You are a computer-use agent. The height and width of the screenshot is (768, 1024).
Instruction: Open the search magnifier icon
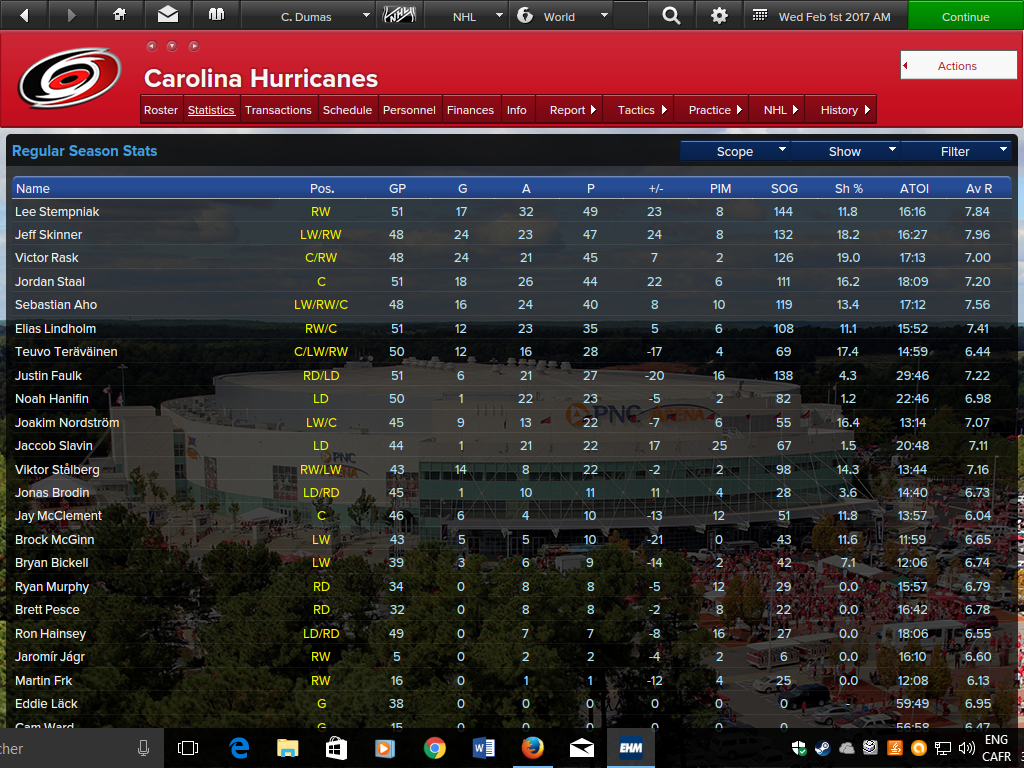(671, 15)
